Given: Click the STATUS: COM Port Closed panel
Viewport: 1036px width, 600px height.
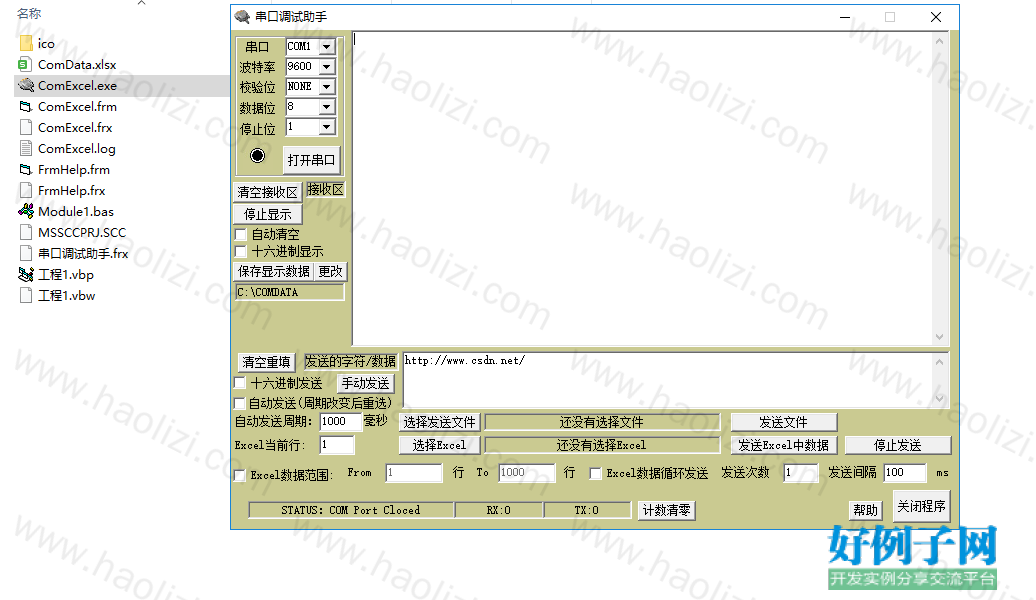Looking at the screenshot, I should click(x=351, y=510).
